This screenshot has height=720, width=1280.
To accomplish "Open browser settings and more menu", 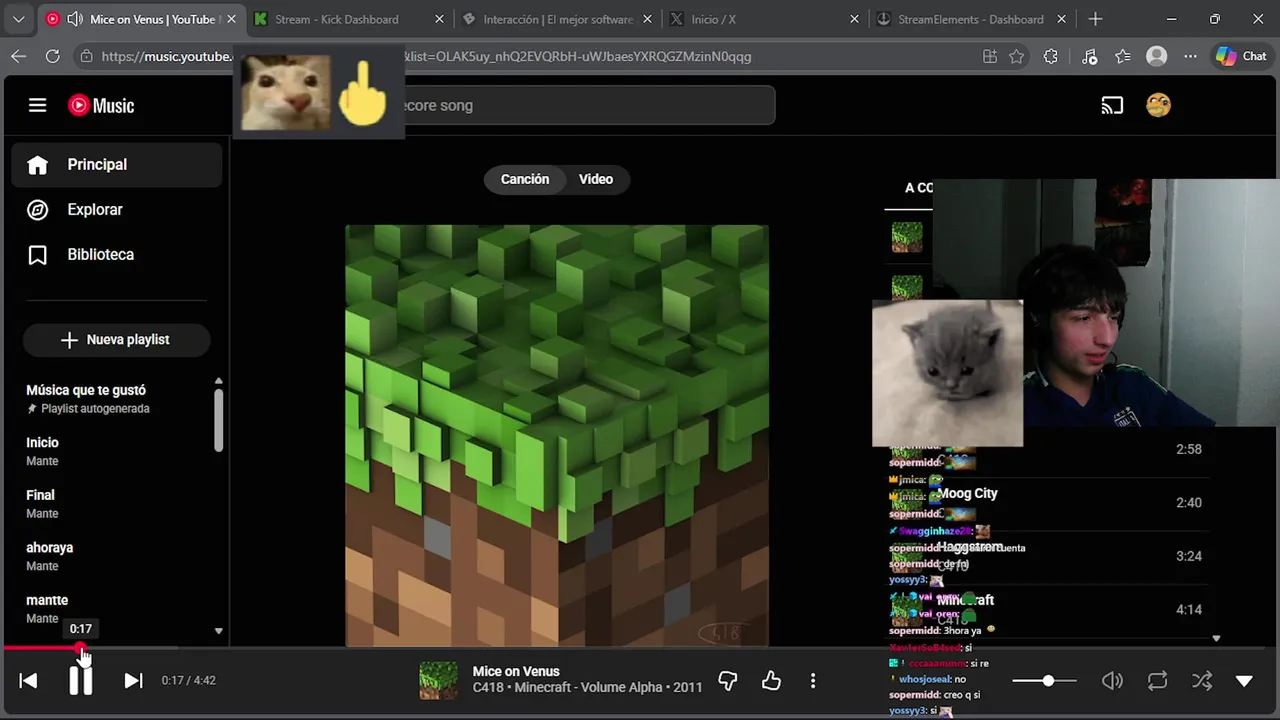I will click(1190, 57).
